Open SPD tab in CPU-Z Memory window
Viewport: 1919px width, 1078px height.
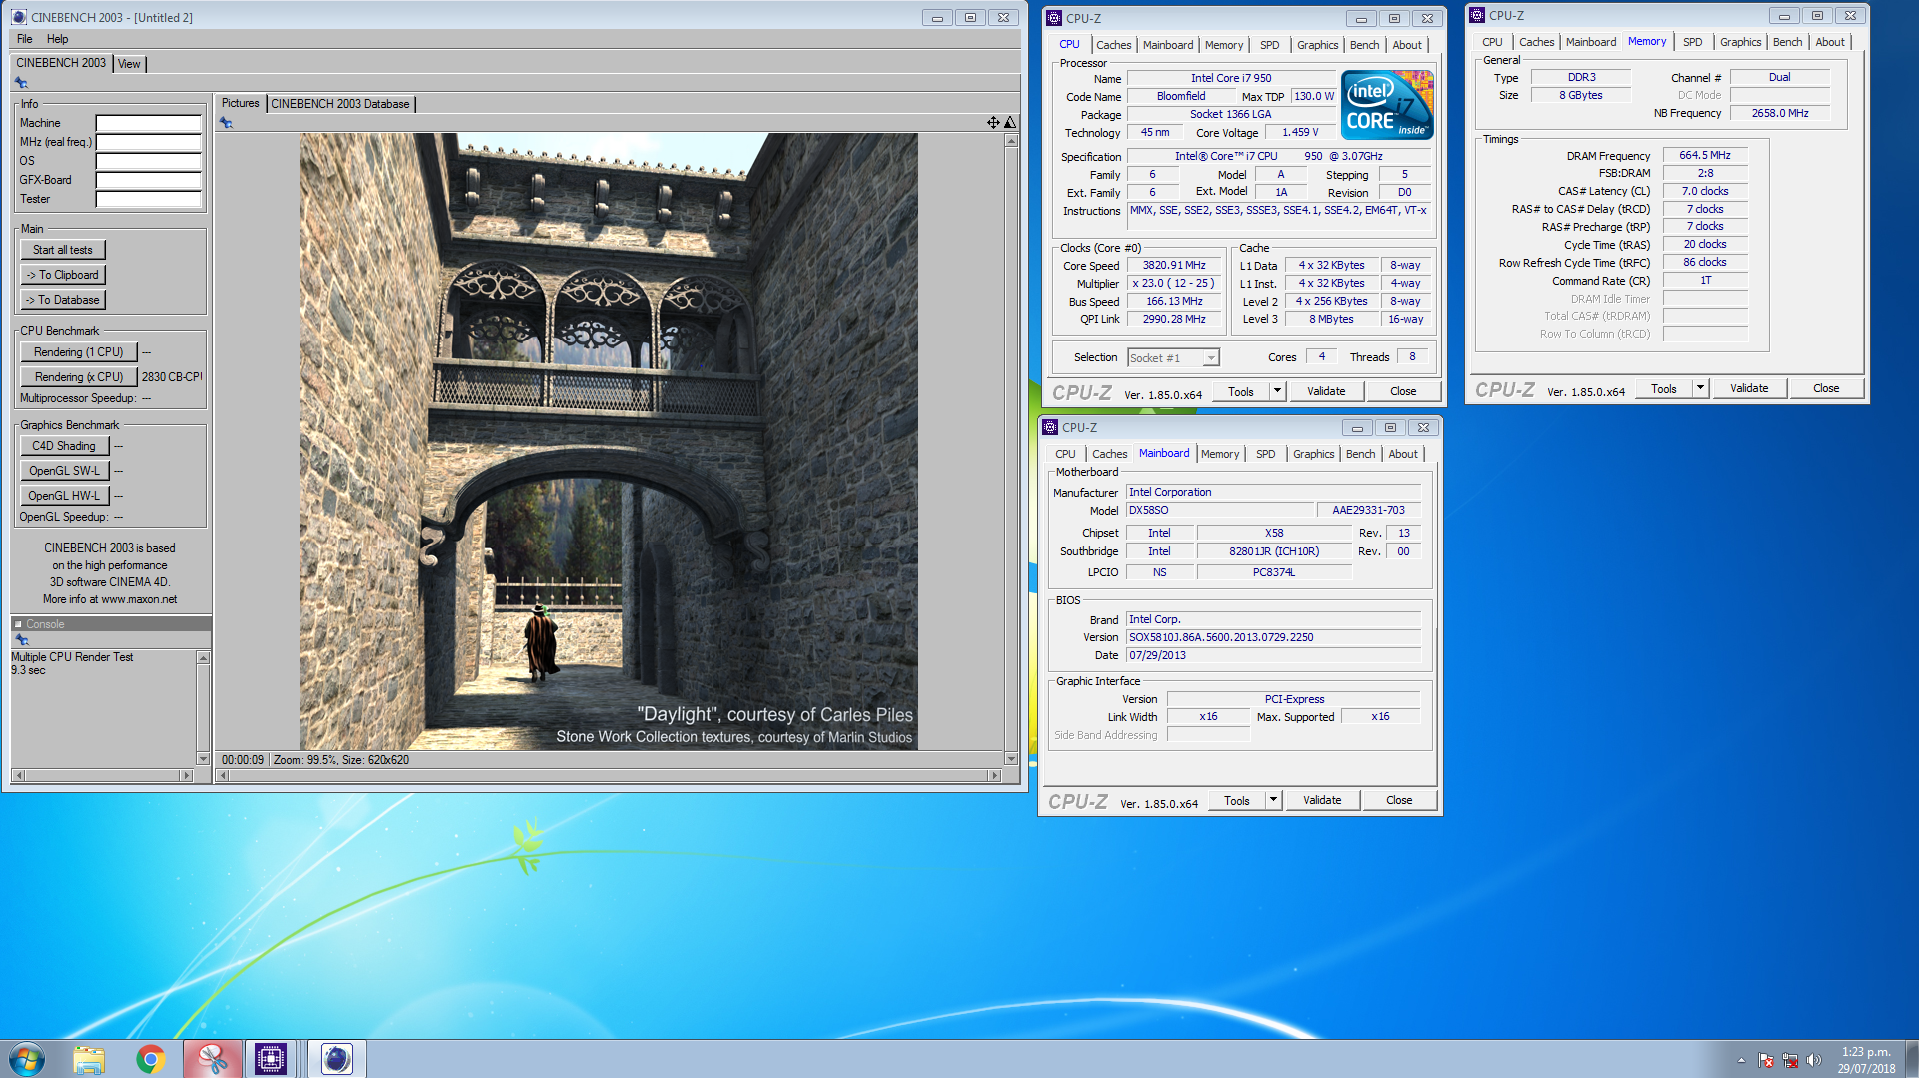tap(1692, 42)
